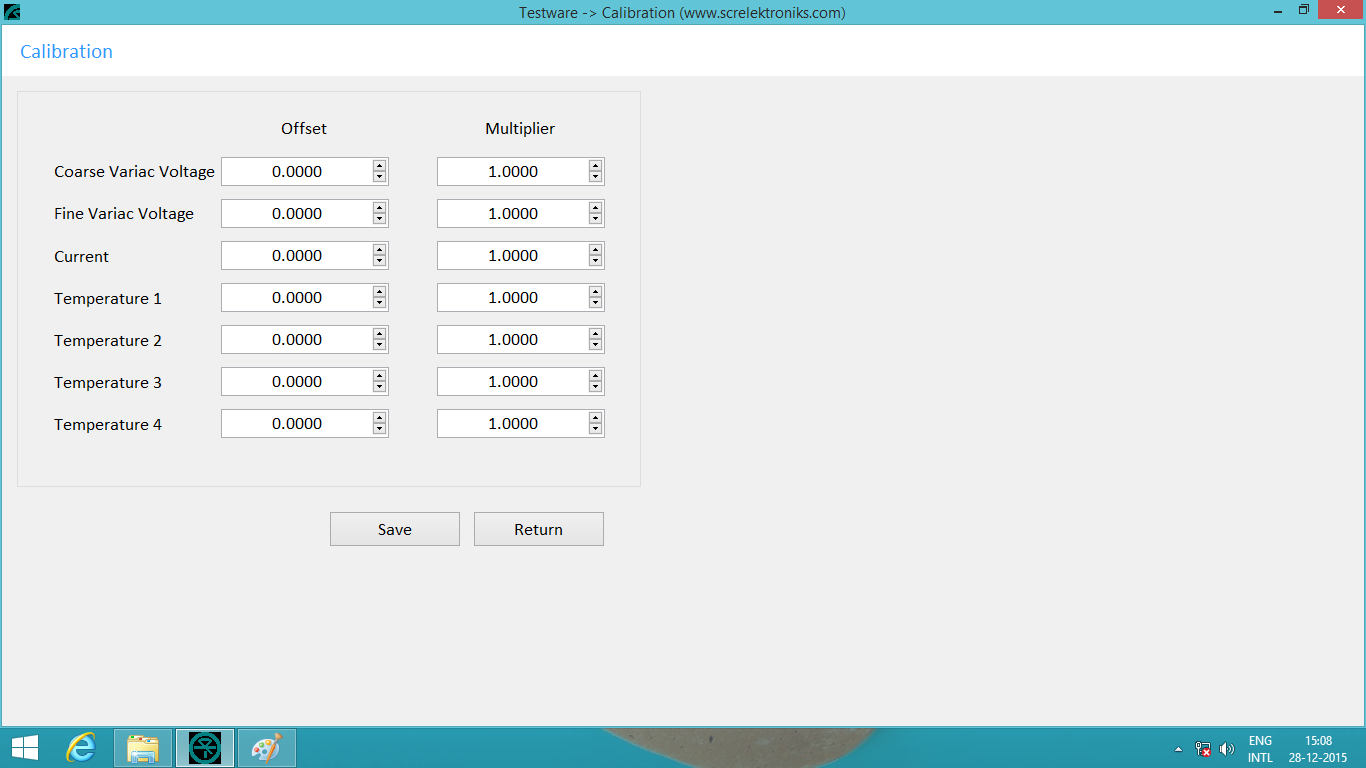
Task: Increase Temperature 2 offset
Action: [x=379, y=334]
